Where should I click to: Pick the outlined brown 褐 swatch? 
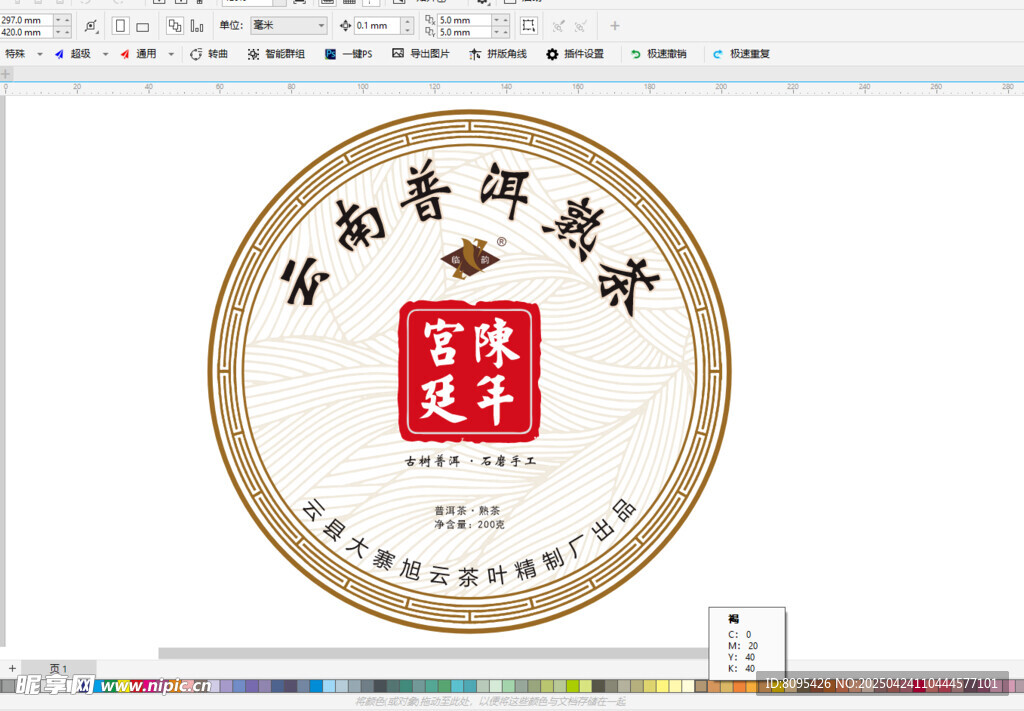pyautogui.click(x=701, y=686)
